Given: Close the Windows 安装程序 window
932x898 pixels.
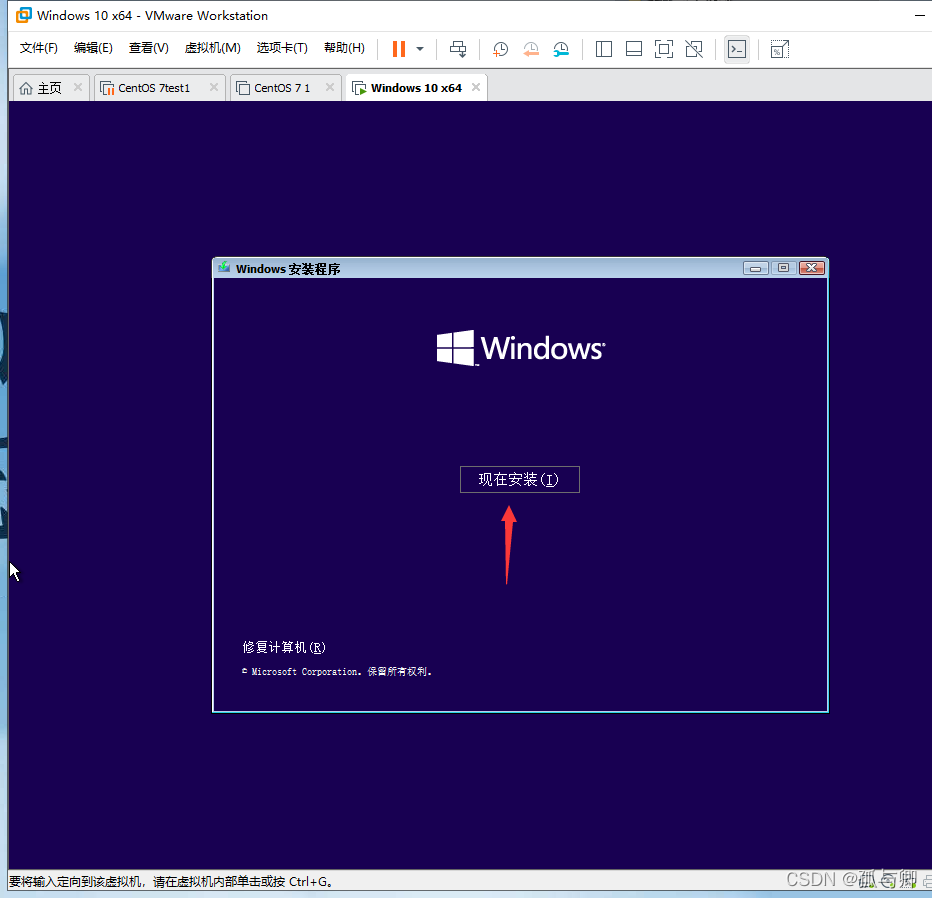Looking at the screenshot, I should [811, 269].
